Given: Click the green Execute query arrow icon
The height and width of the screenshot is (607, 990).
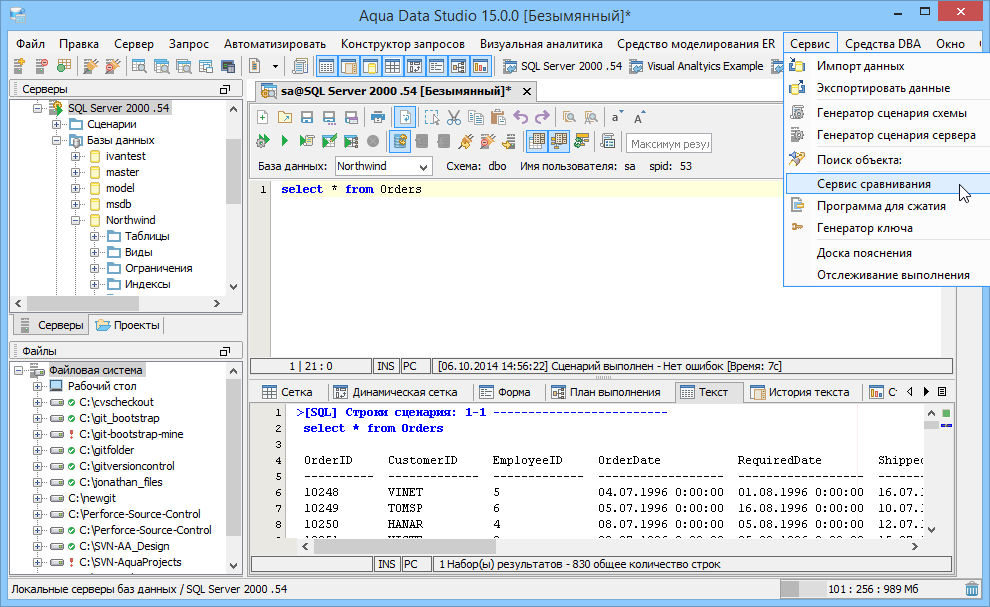Looking at the screenshot, I should click(285, 141).
